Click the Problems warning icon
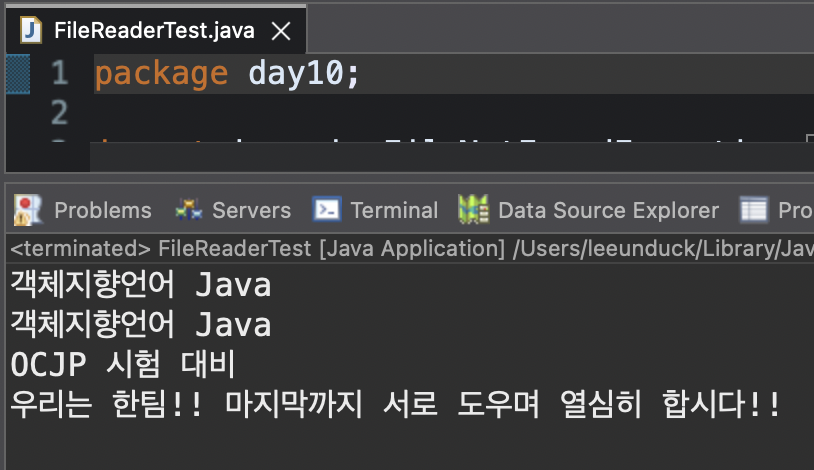Screen dimensions: 814x470 [x=27, y=210]
